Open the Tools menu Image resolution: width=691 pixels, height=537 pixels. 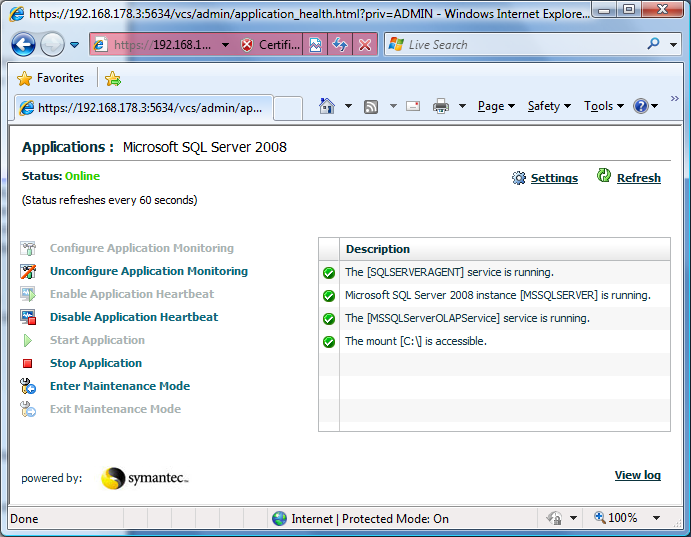pyautogui.click(x=604, y=106)
